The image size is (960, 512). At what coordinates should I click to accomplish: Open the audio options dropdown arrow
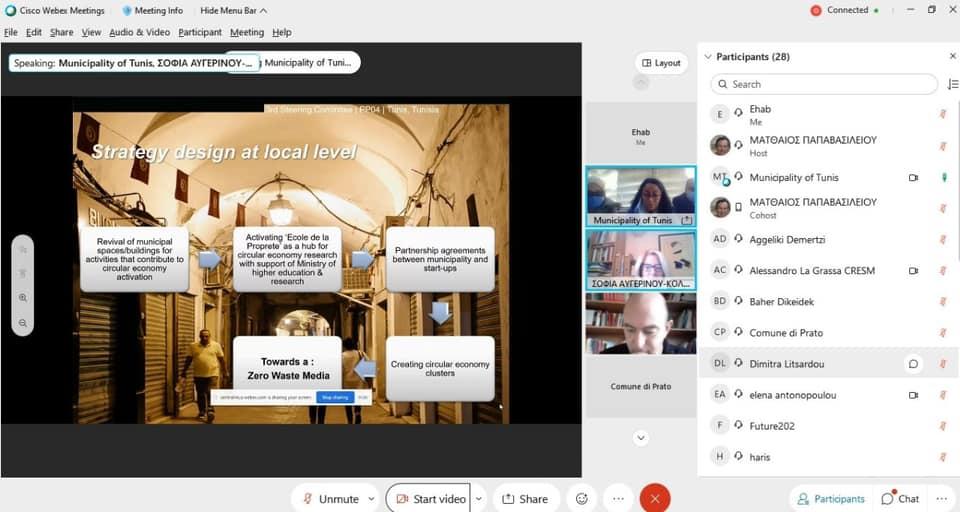click(372, 499)
